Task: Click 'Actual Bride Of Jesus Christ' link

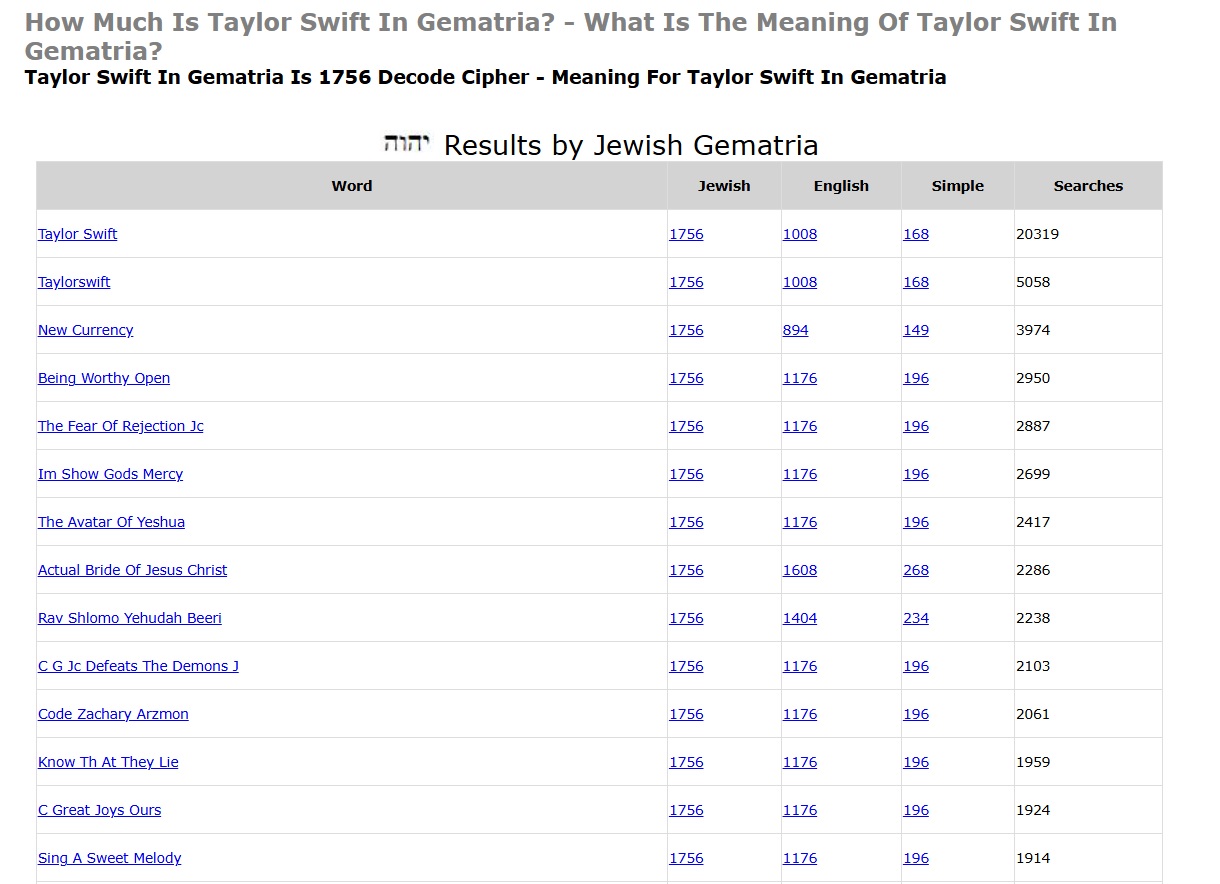Action: click(x=132, y=570)
